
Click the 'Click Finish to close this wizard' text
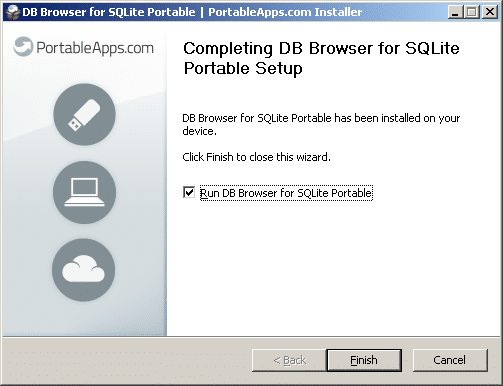[x=256, y=157]
